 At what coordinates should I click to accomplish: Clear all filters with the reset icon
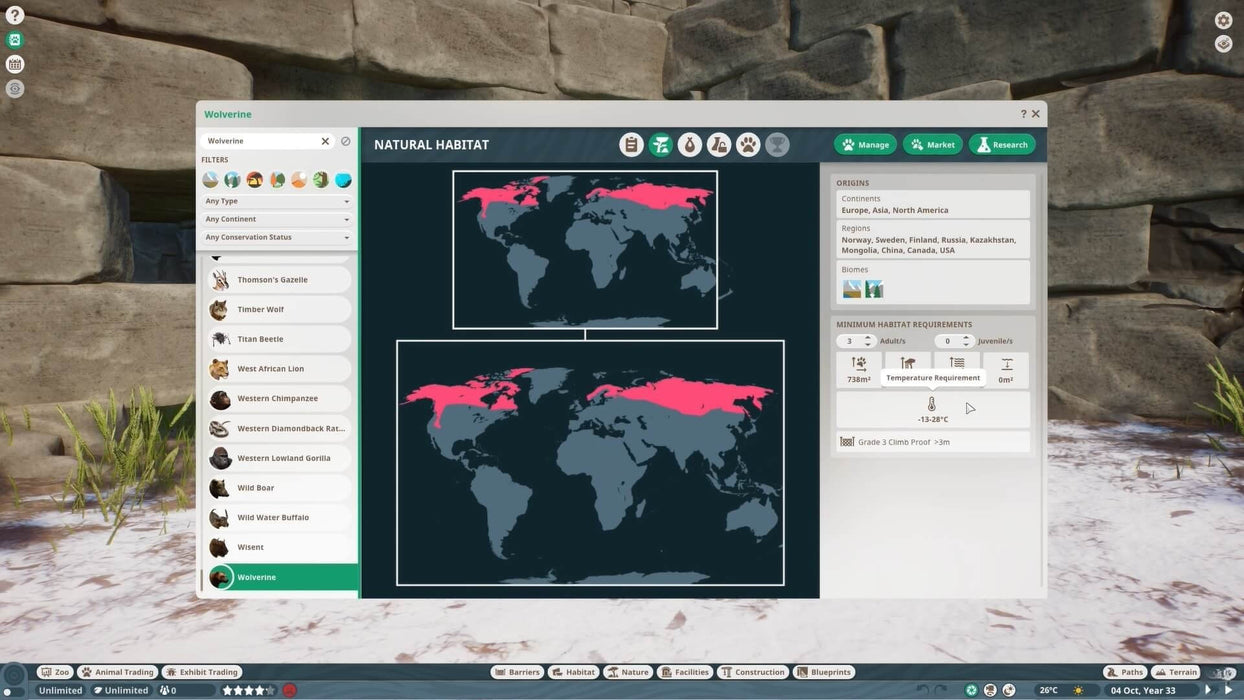click(x=346, y=141)
